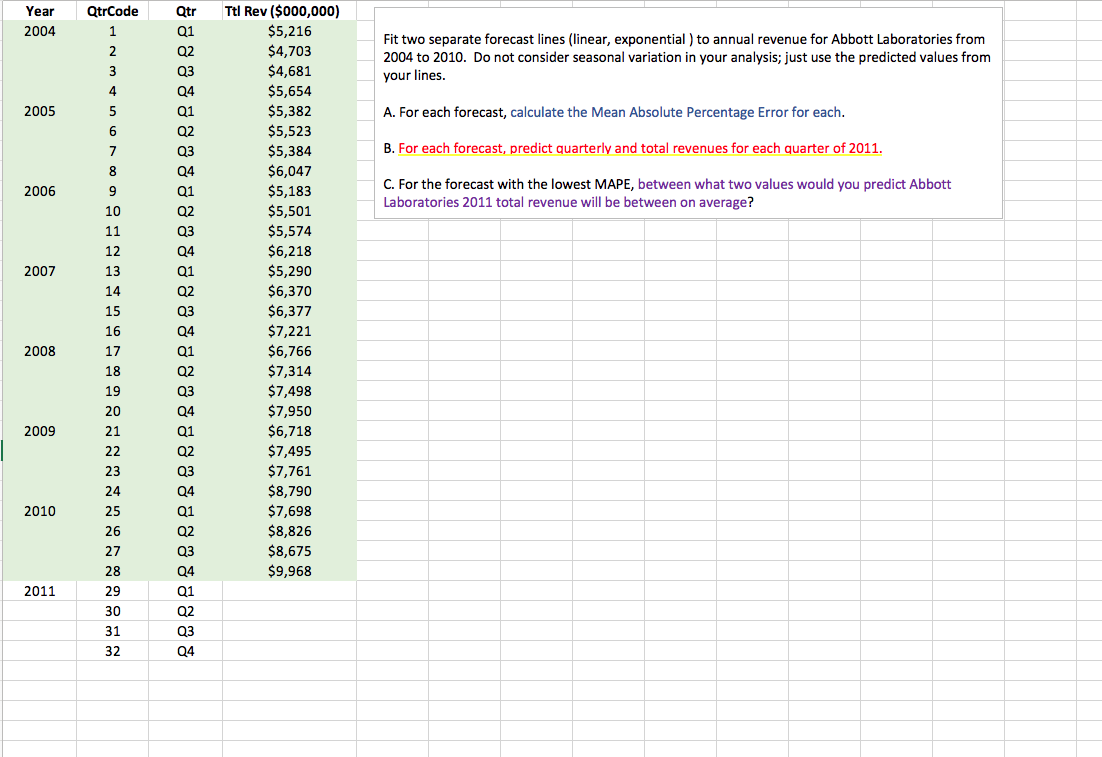Screen dimensions: 1102x757
Task: Click QtrCode cell 32
Action: [x=112, y=652]
